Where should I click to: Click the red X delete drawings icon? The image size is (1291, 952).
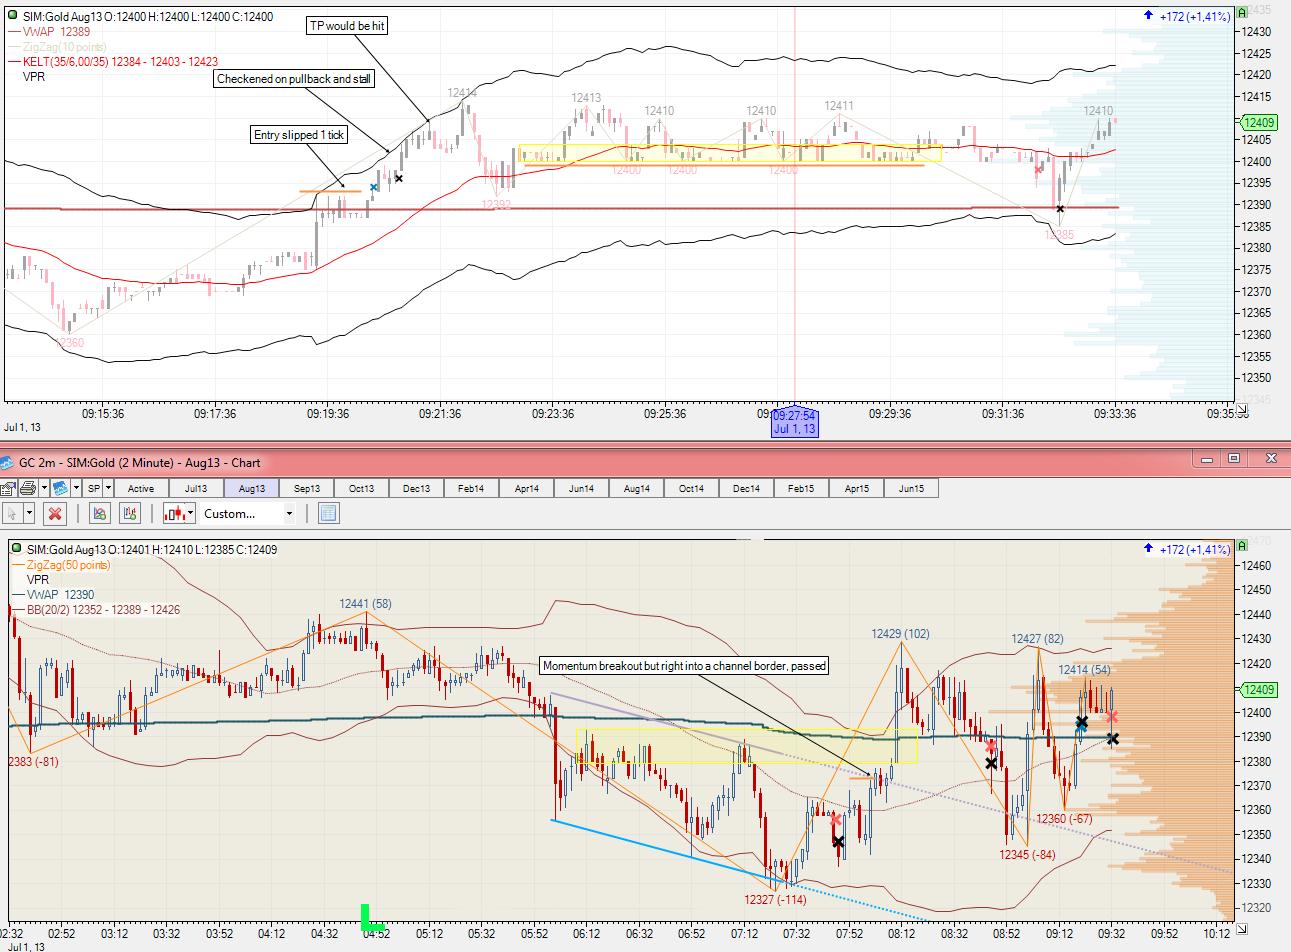[56, 513]
